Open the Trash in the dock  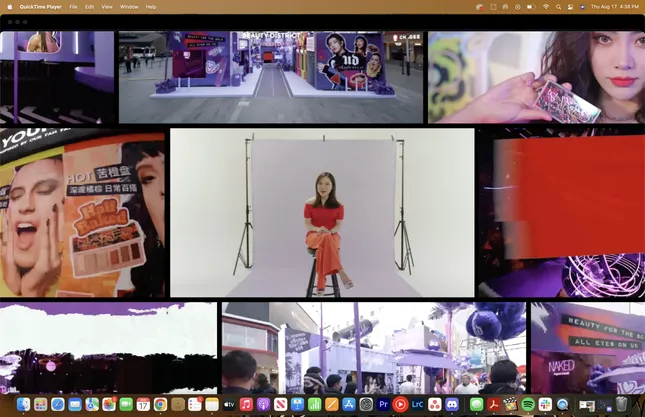click(620, 404)
